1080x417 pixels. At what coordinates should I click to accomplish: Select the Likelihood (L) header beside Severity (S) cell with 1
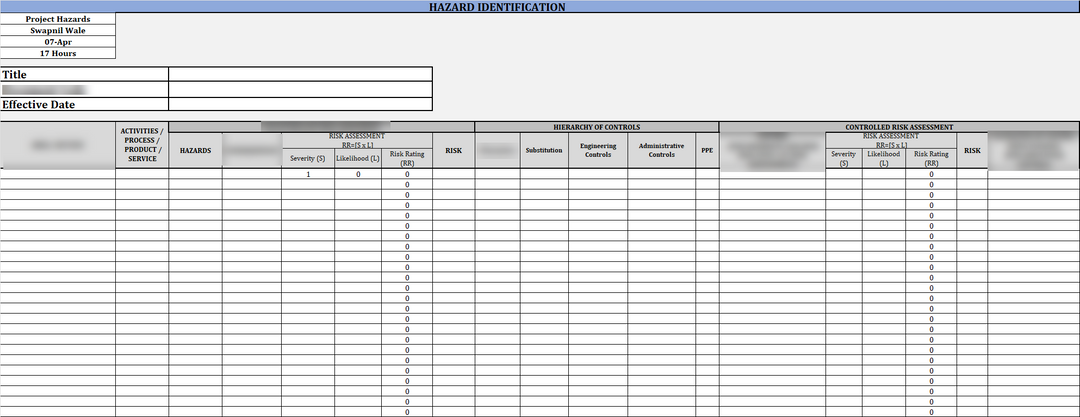[x=358, y=159]
